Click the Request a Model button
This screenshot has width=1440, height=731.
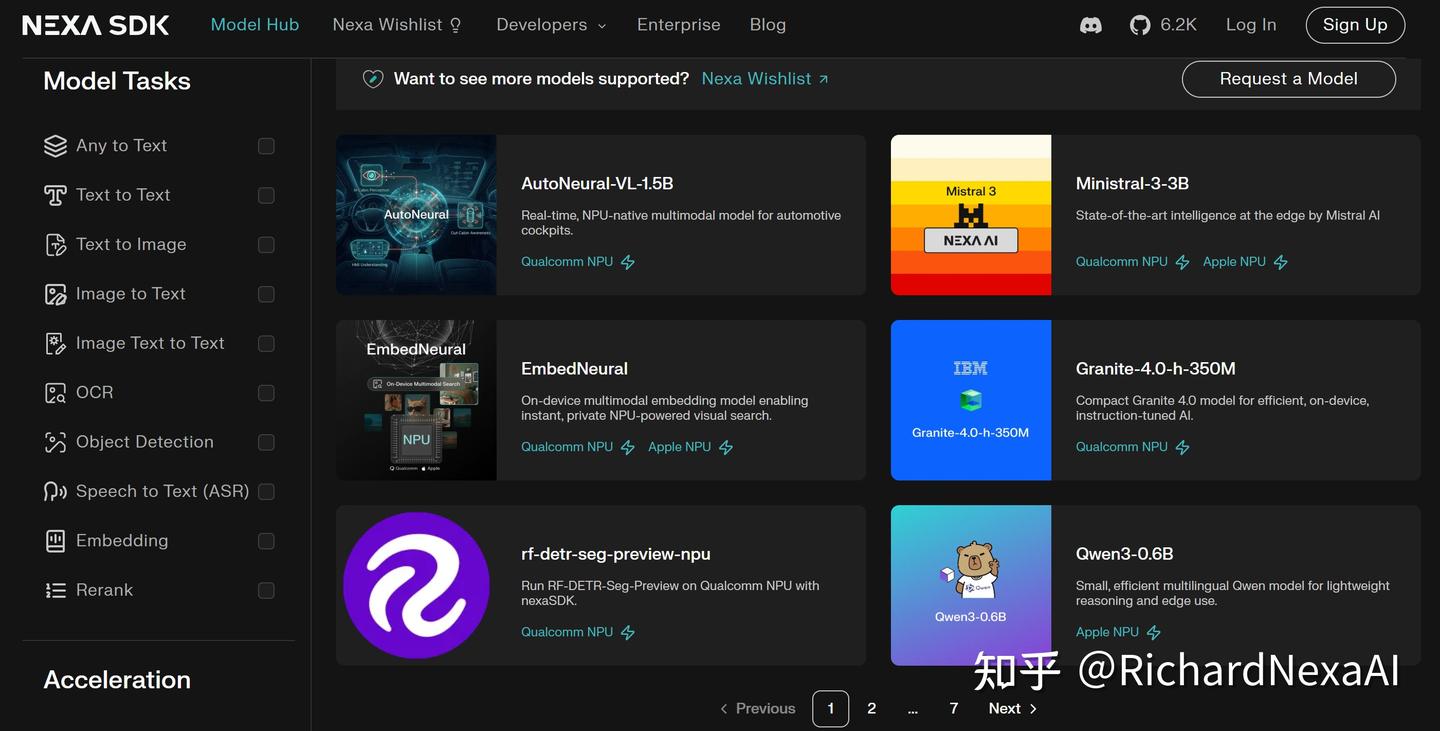click(1289, 78)
